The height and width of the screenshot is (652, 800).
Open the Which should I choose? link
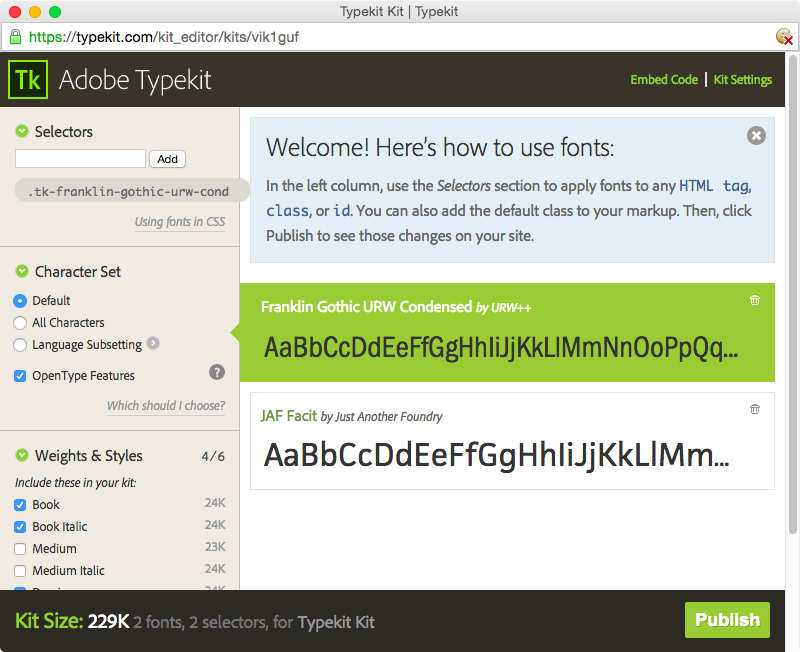coord(166,406)
